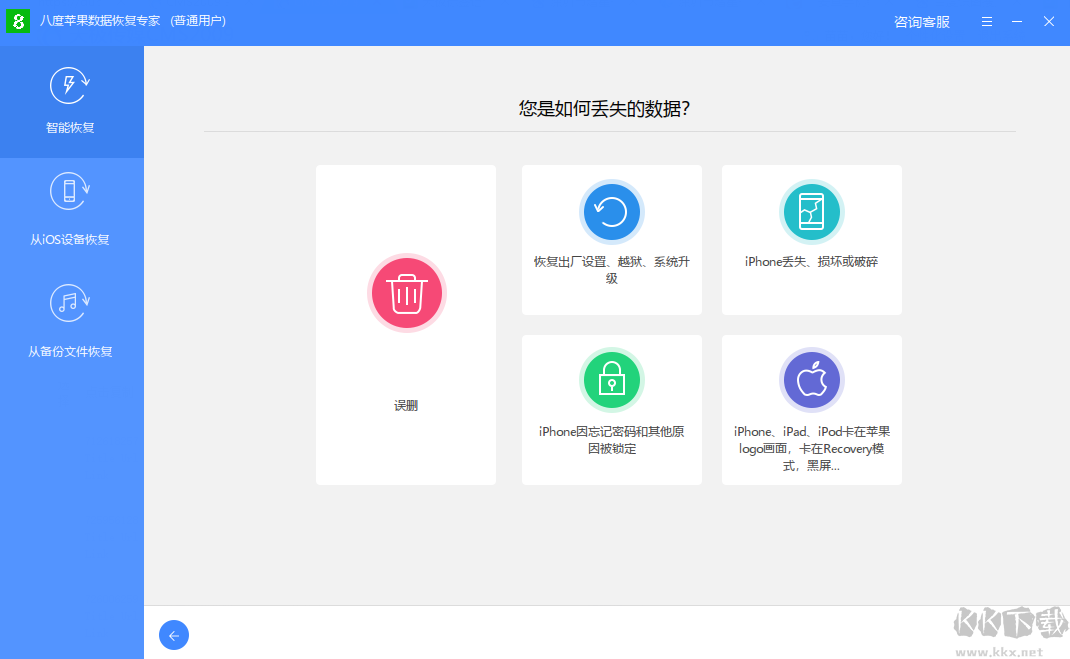1070x659 pixels.
Task: Choose the card for device stuck in Recovery mode
Action: pos(811,410)
